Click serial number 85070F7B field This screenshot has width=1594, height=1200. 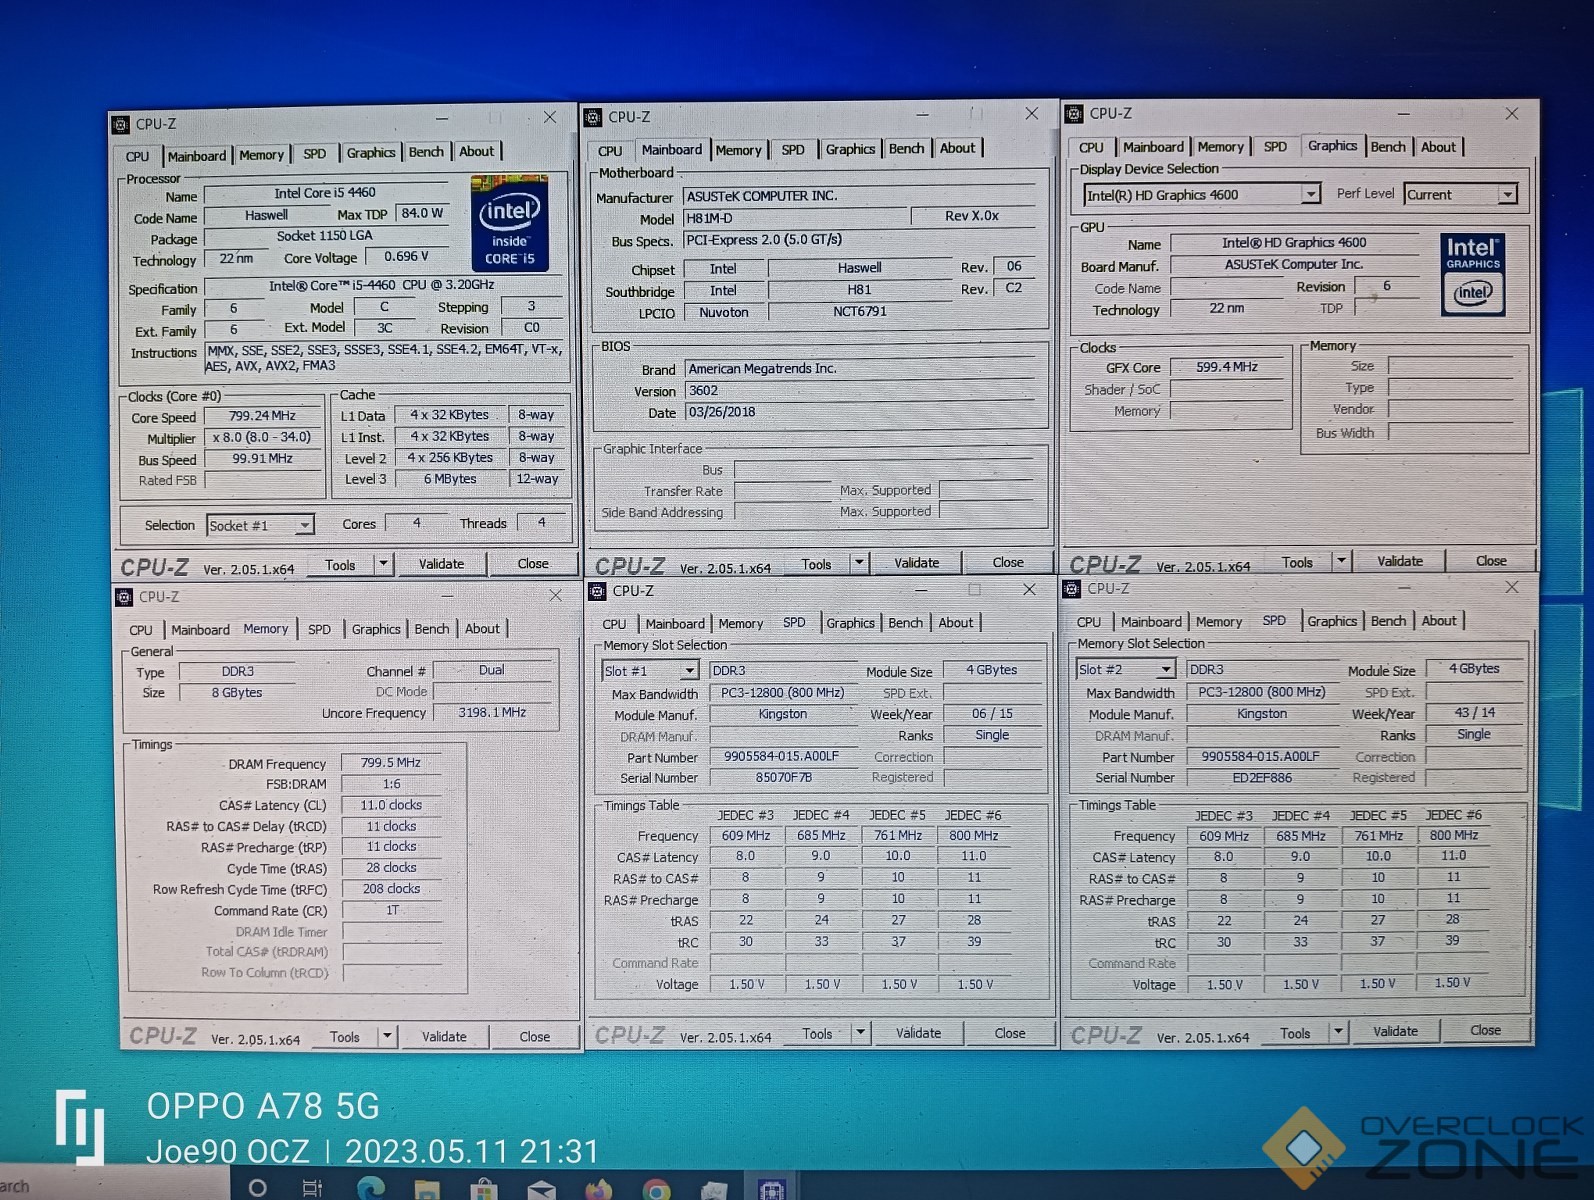pos(783,777)
